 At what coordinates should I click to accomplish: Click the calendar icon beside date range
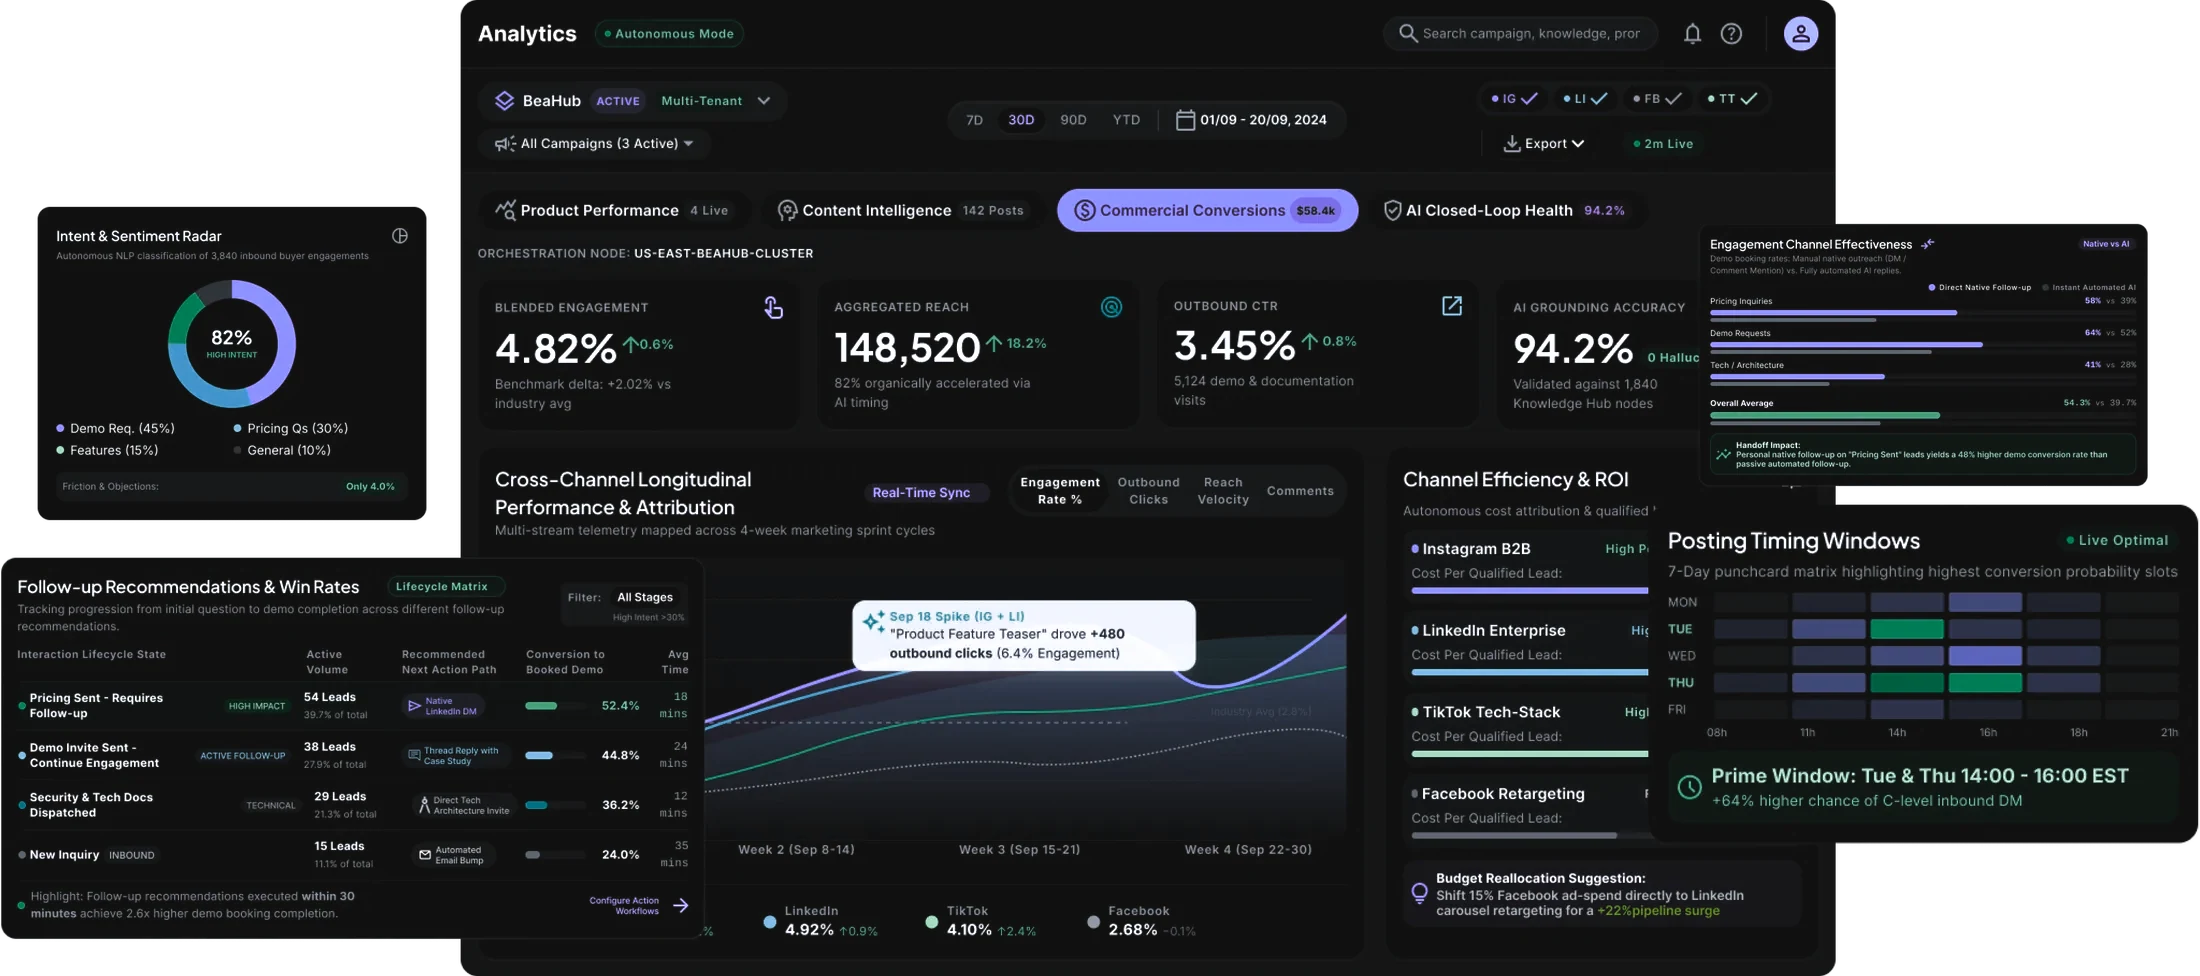(1185, 120)
